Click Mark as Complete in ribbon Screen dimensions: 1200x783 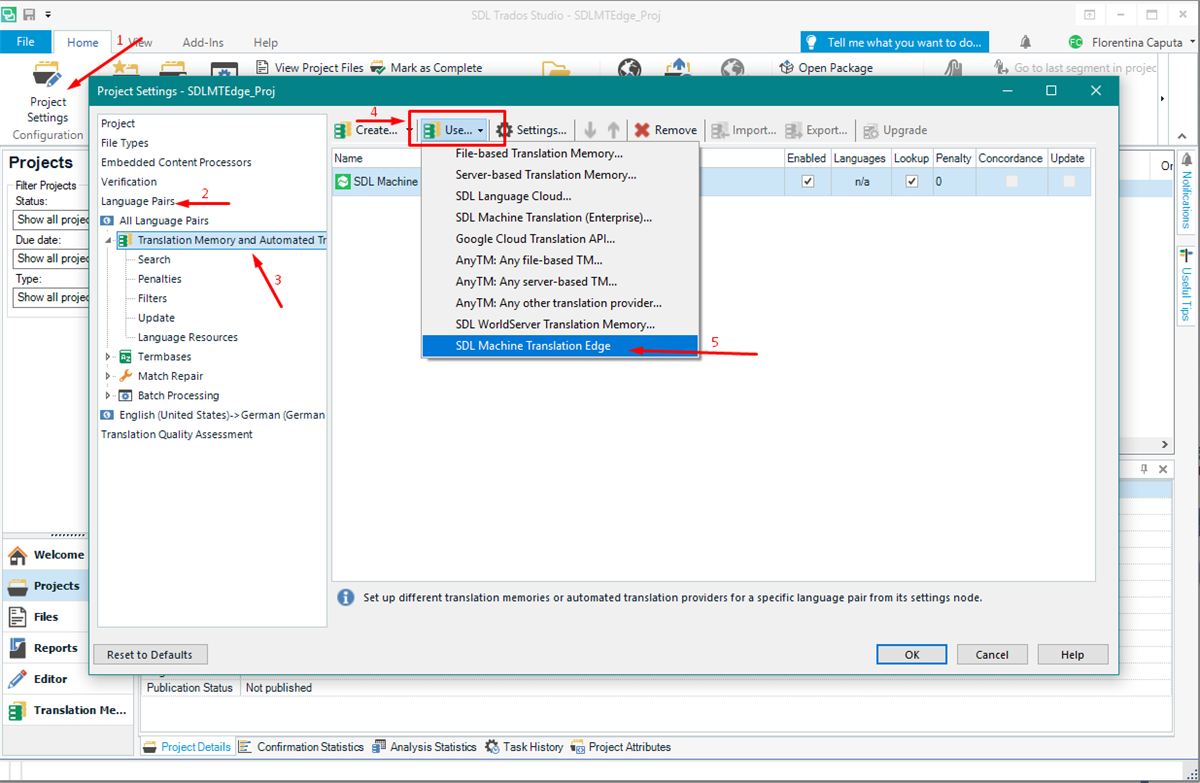pyautogui.click(x=426, y=68)
